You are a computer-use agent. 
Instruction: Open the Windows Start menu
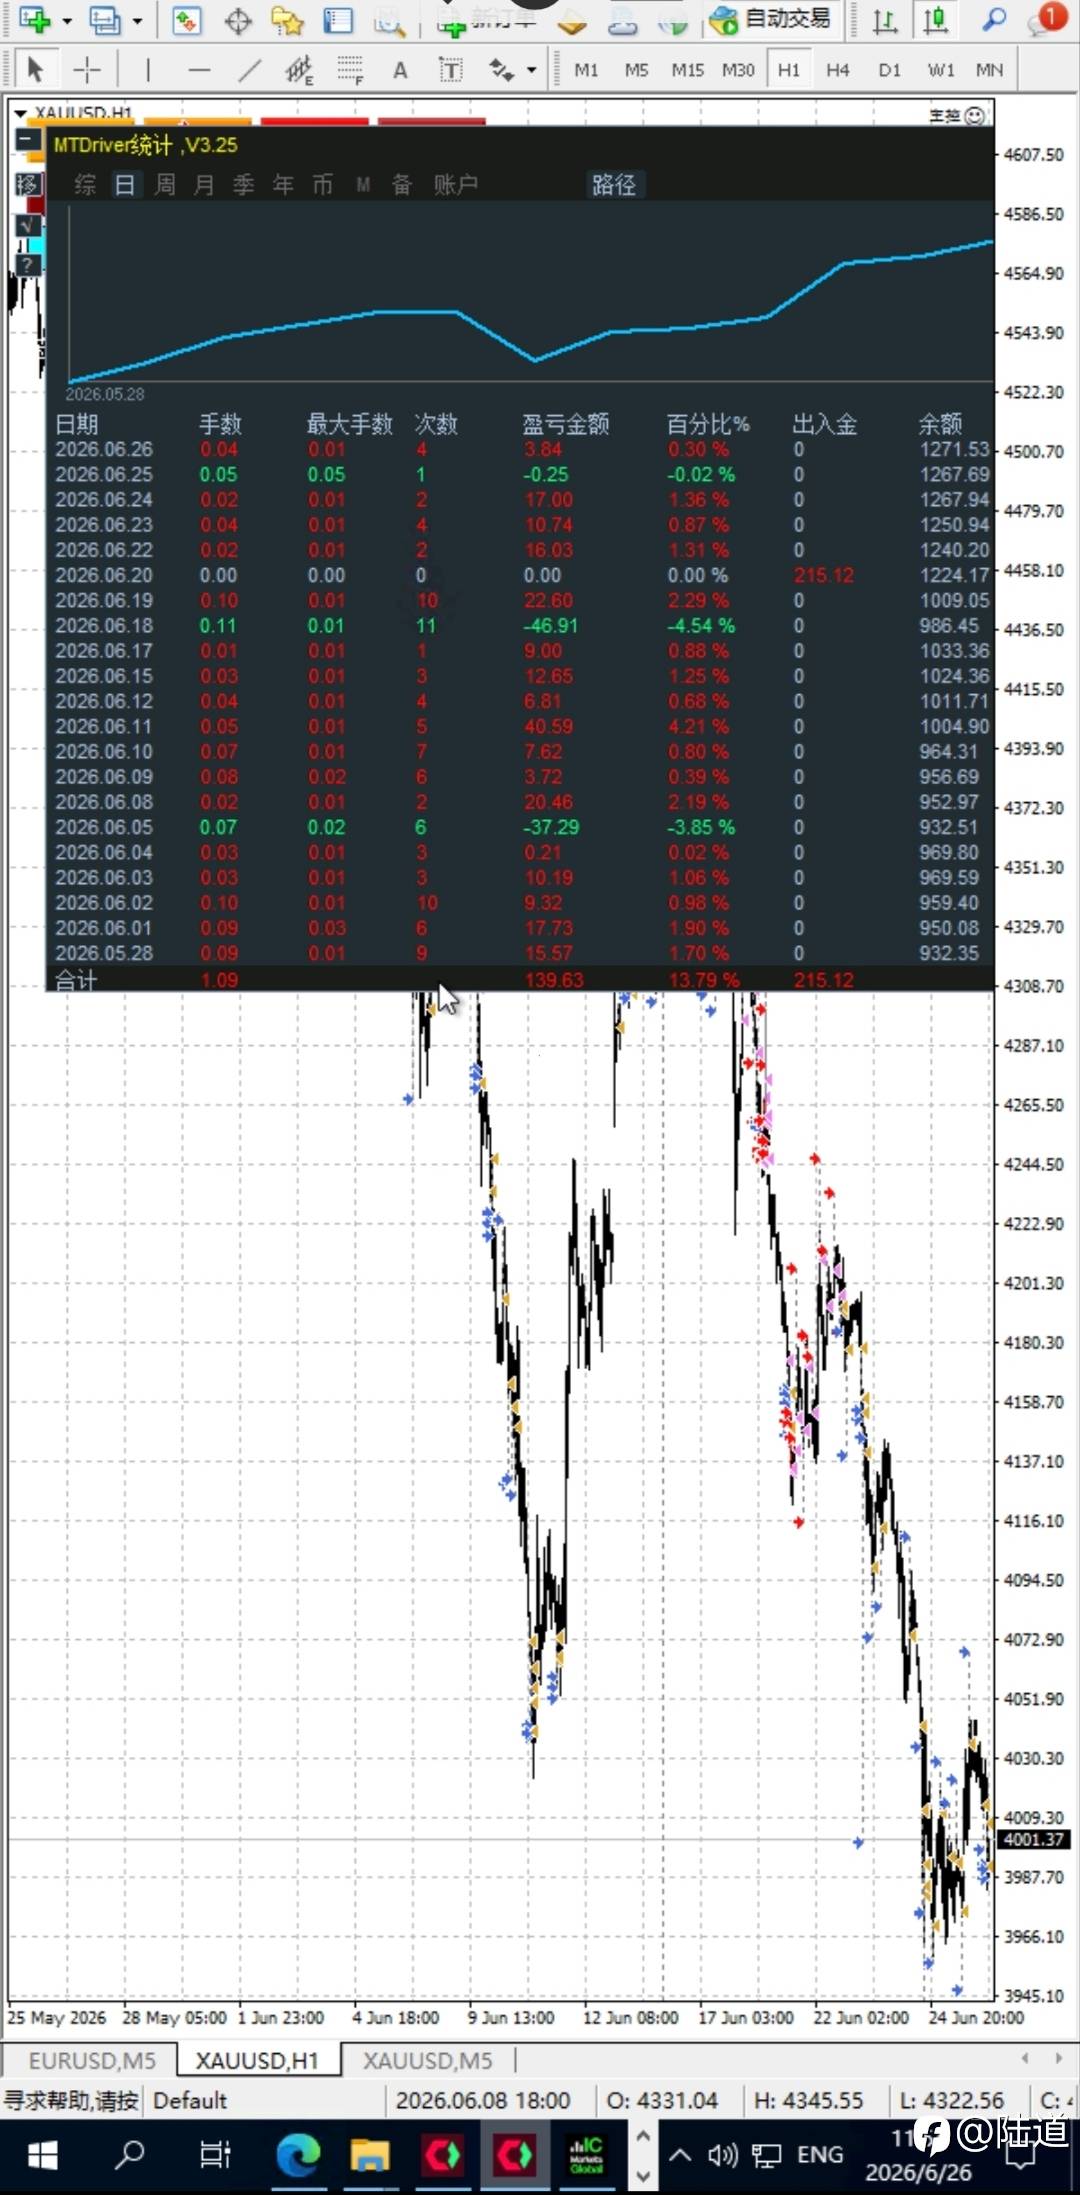click(x=42, y=2155)
